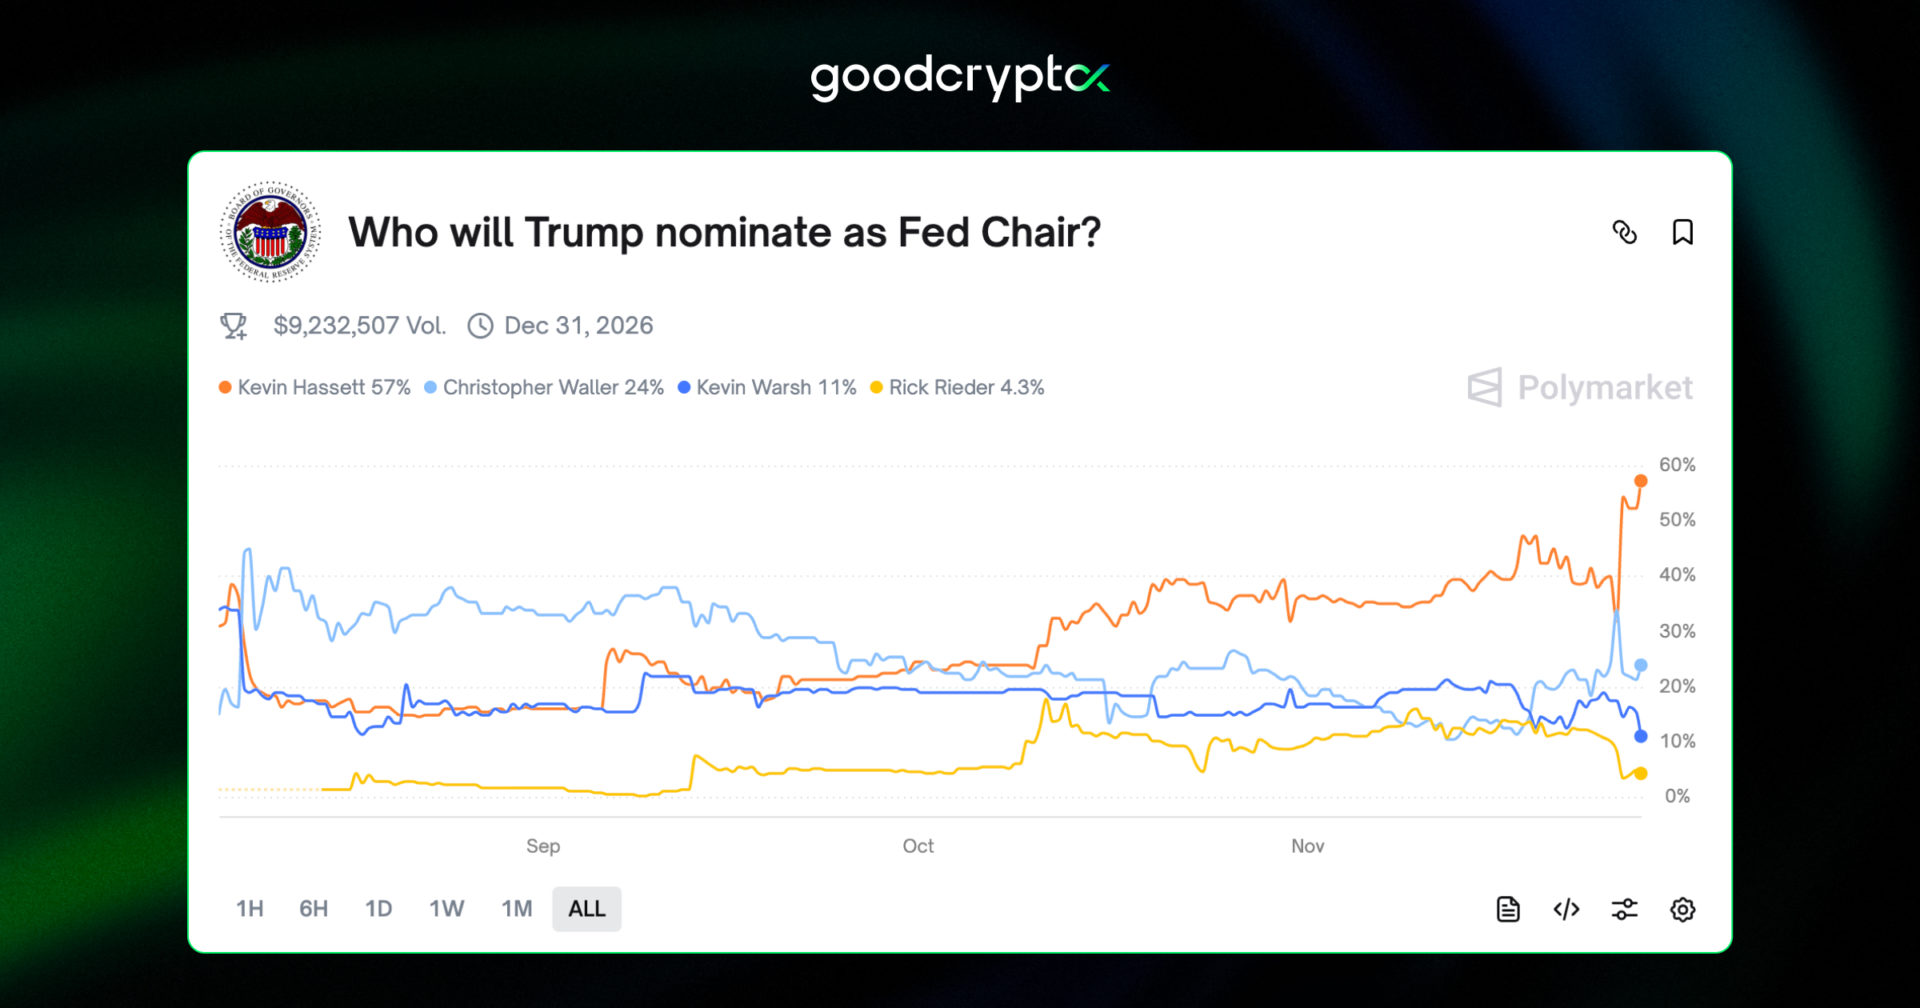1920x1008 pixels.
Task: Open the market rules document icon
Action: [1508, 909]
